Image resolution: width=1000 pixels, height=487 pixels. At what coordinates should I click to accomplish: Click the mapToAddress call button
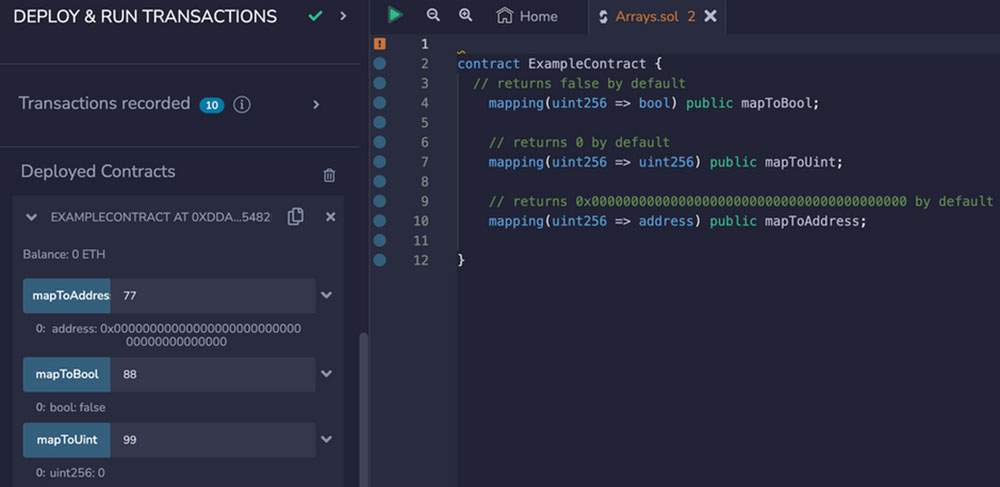coord(67,296)
